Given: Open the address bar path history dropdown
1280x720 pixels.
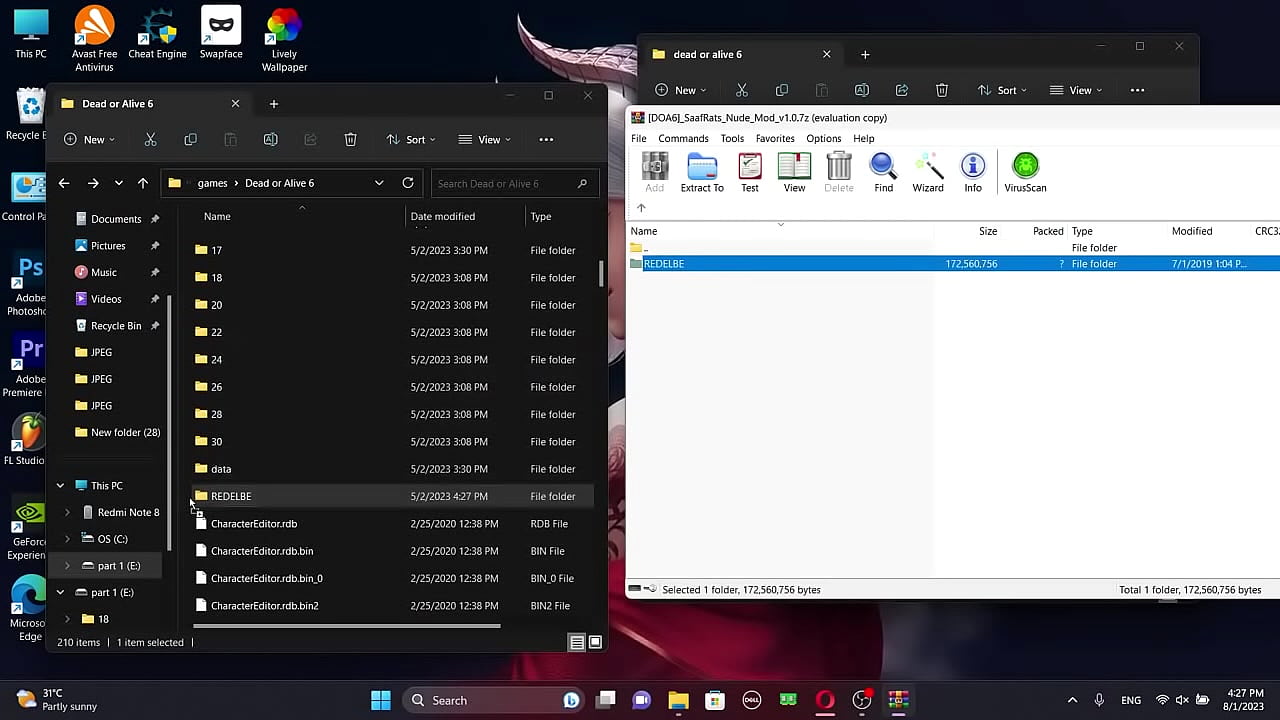Looking at the screenshot, I should click(x=379, y=183).
